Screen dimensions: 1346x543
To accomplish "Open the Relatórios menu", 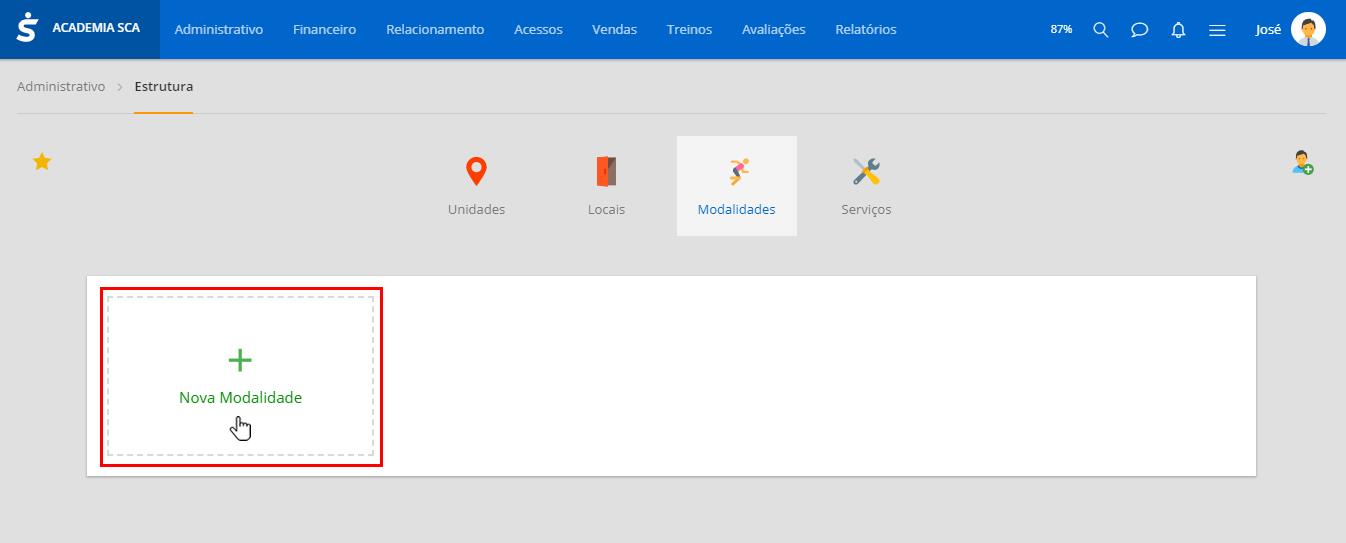I will click(866, 30).
